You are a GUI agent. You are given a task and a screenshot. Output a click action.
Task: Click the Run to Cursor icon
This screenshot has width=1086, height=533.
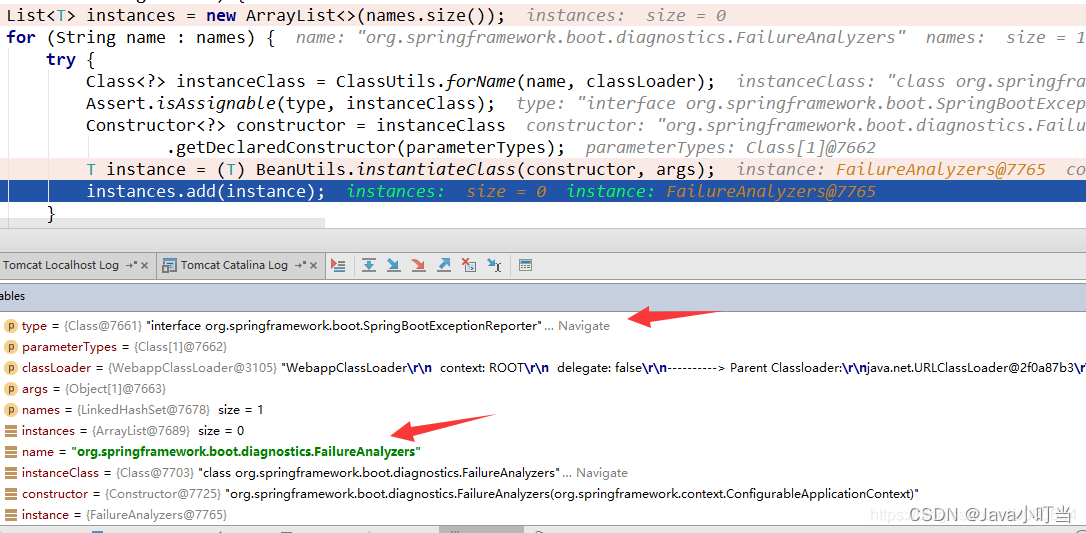(x=494, y=265)
